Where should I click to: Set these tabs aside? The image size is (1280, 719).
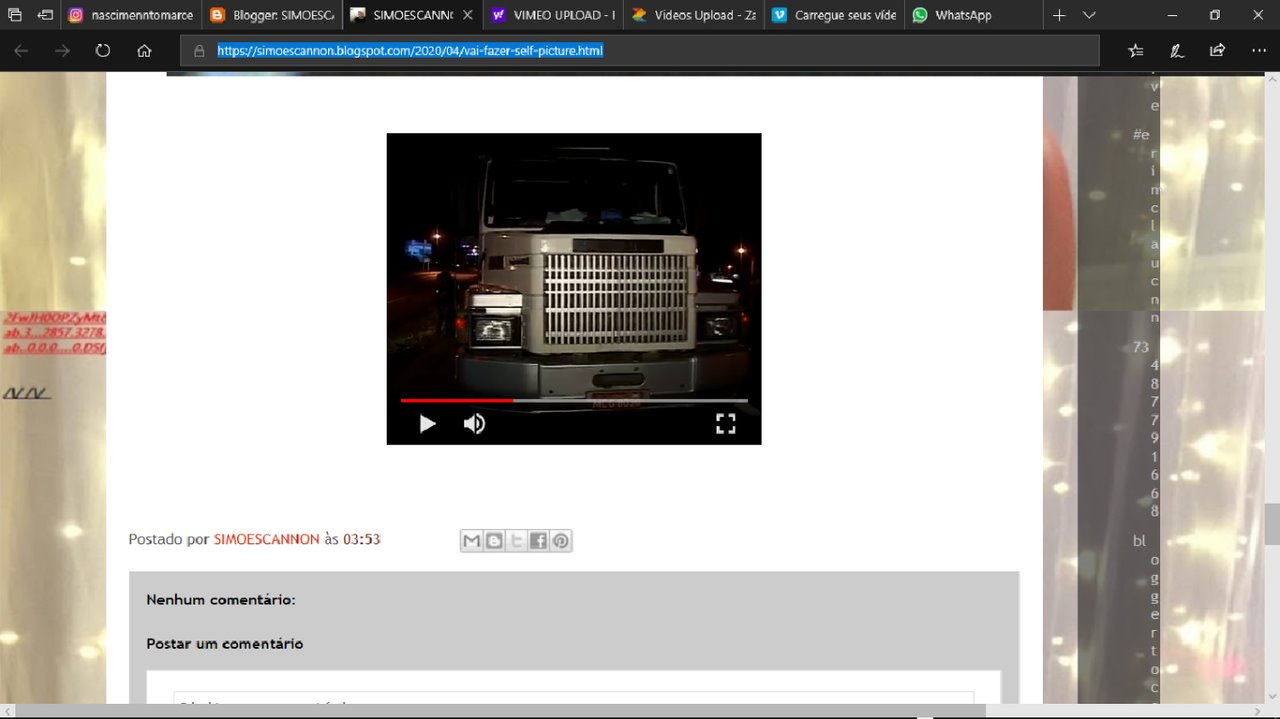coord(45,15)
